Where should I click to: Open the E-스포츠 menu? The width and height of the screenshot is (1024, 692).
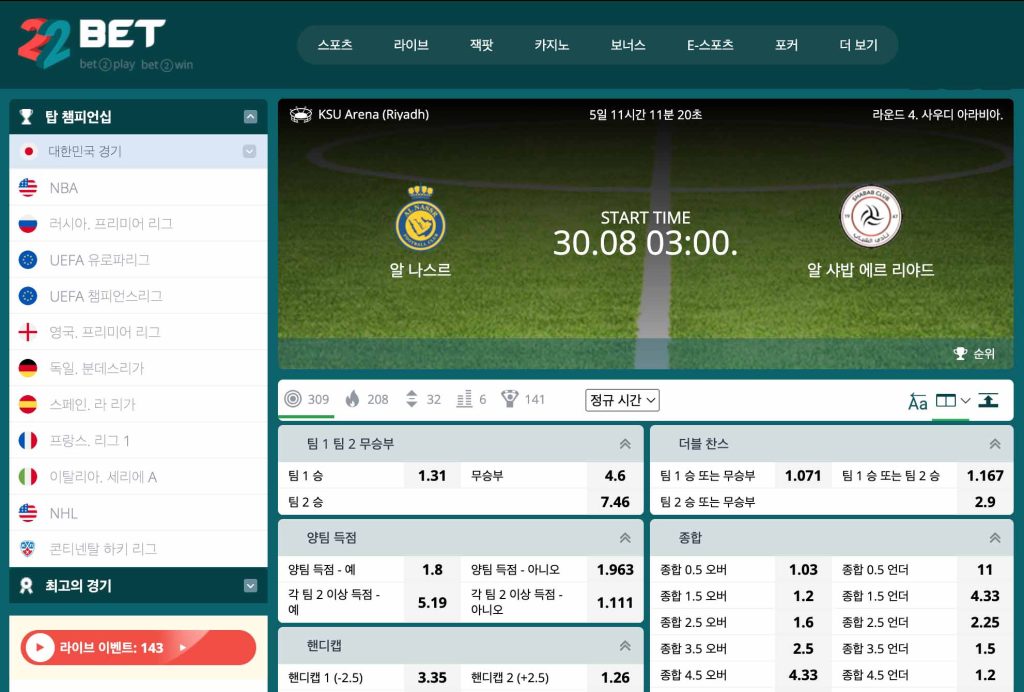710,45
